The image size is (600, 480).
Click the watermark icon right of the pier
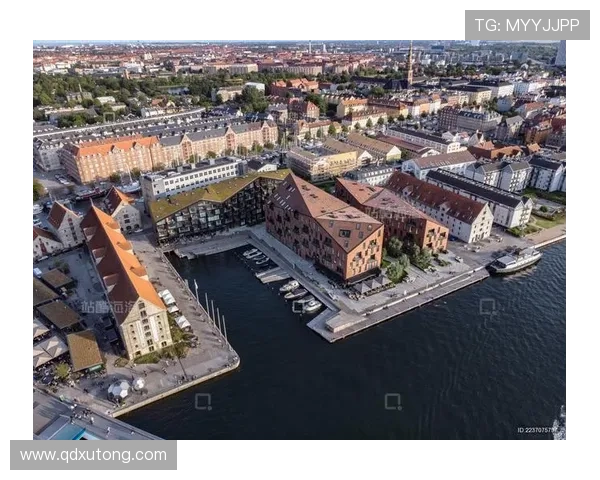pos(487,306)
